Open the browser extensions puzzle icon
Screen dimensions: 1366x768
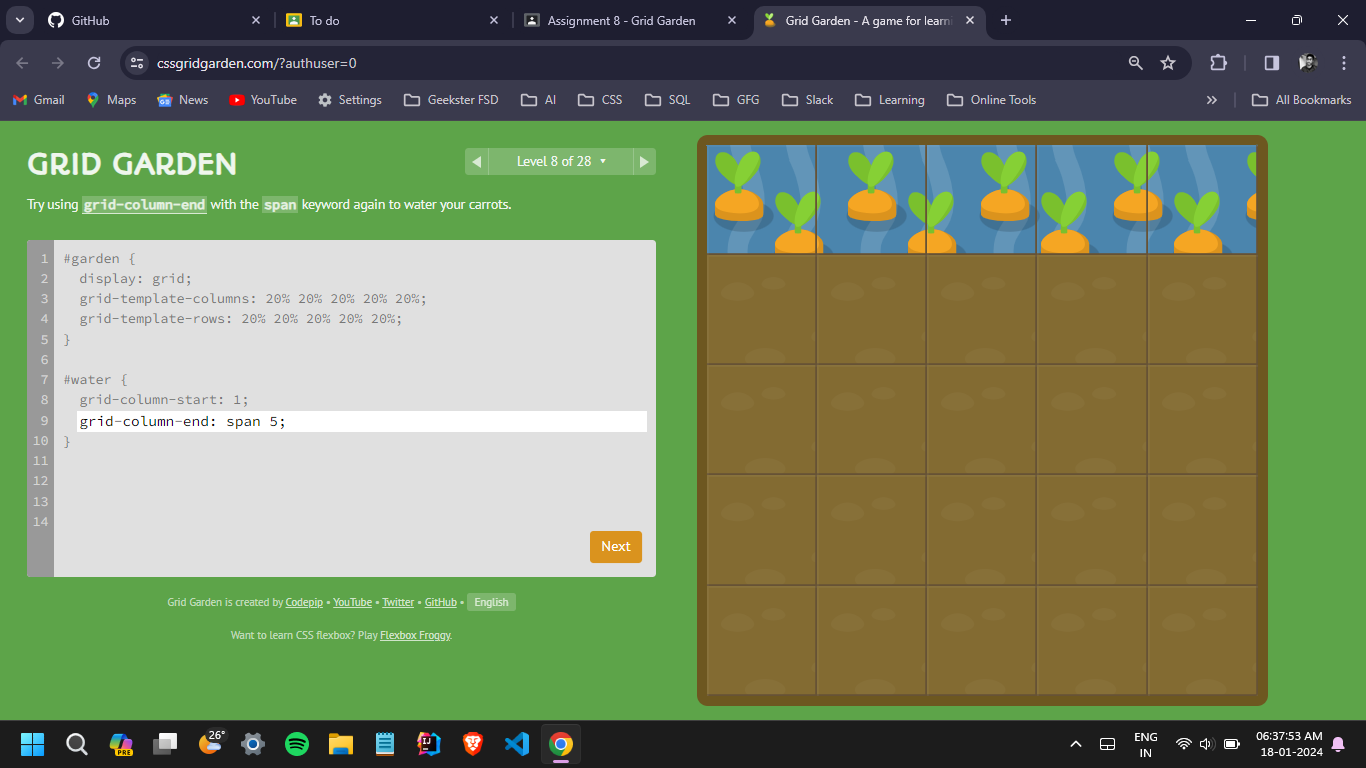click(1218, 63)
